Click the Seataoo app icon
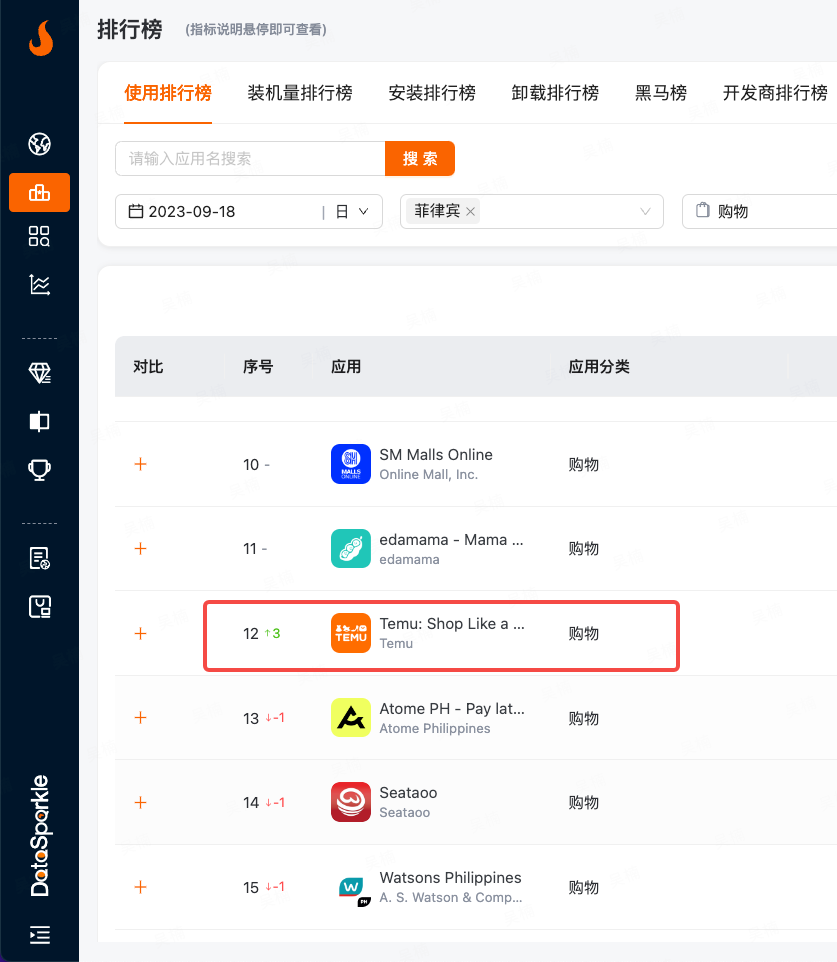The image size is (837, 962). tap(351, 802)
